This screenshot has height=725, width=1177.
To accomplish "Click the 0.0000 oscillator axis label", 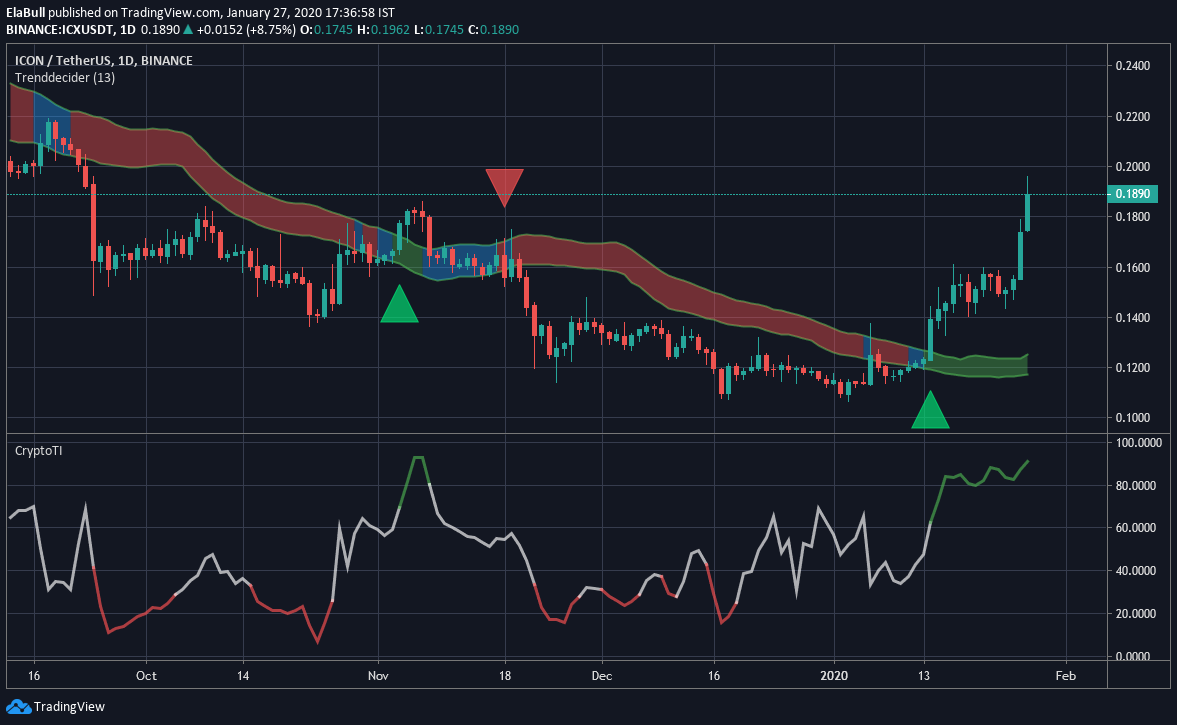I will [1133, 657].
